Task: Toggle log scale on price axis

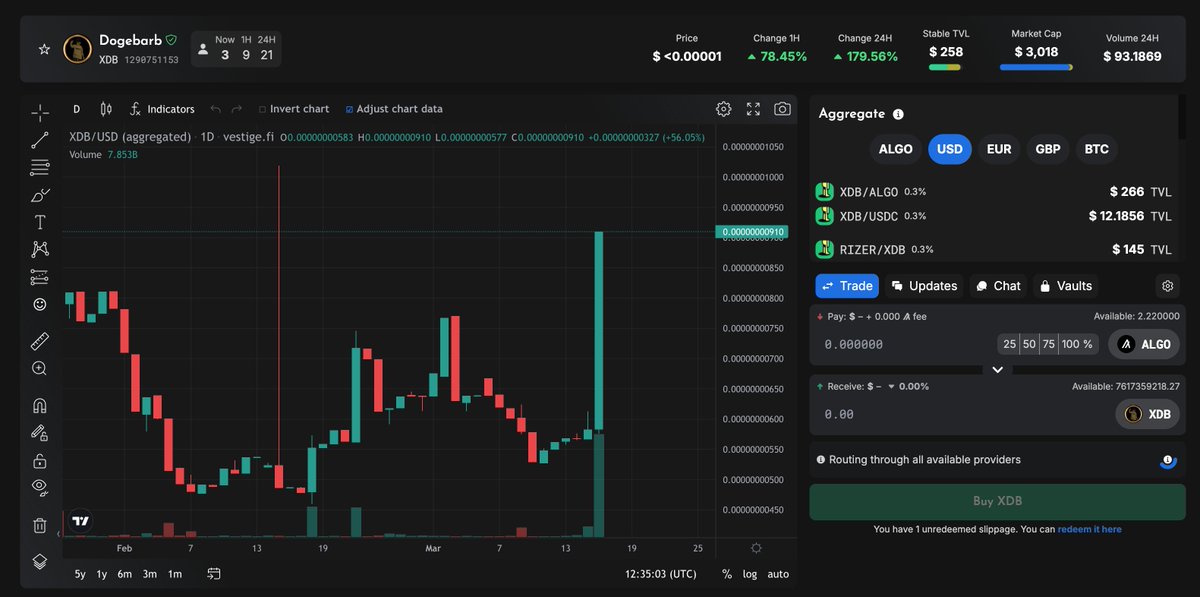Action: pos(750,574)
